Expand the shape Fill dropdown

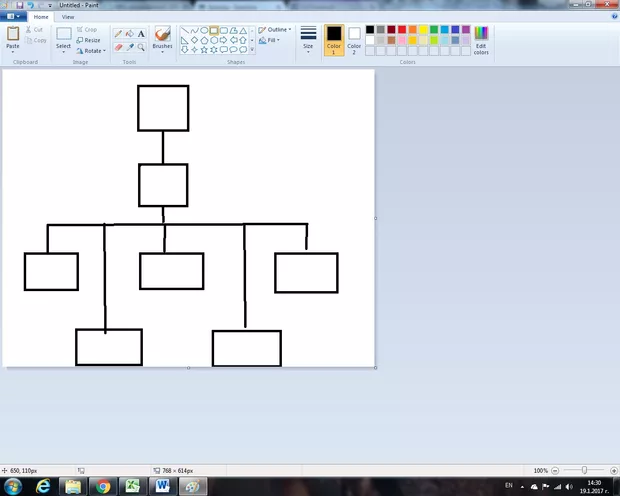[x=271, y=41]
